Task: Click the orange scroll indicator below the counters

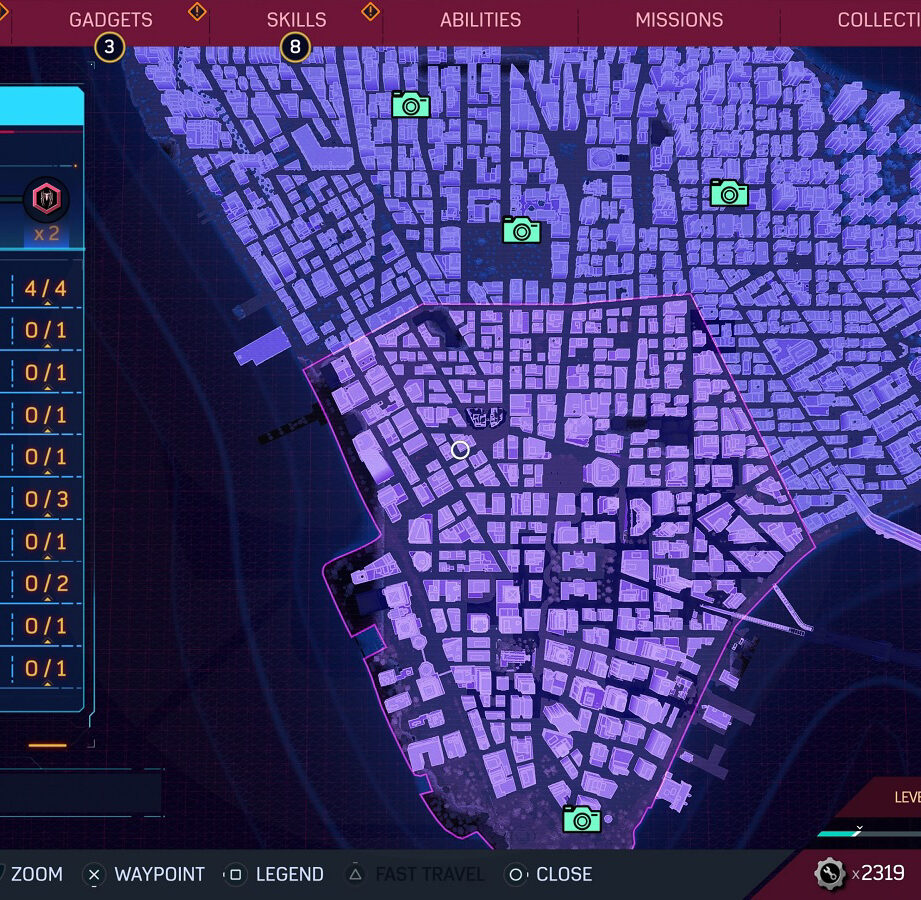Action: click(x=48, y=745)
